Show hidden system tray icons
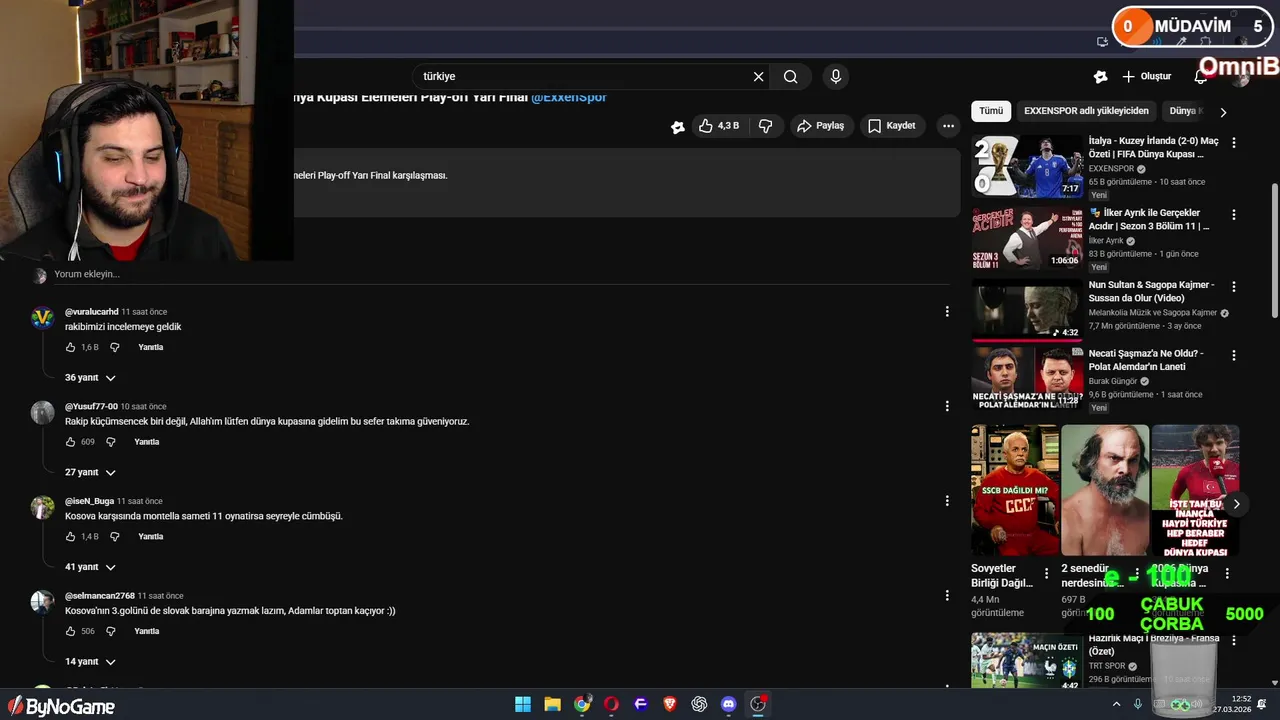 (x=1116, y=704)
